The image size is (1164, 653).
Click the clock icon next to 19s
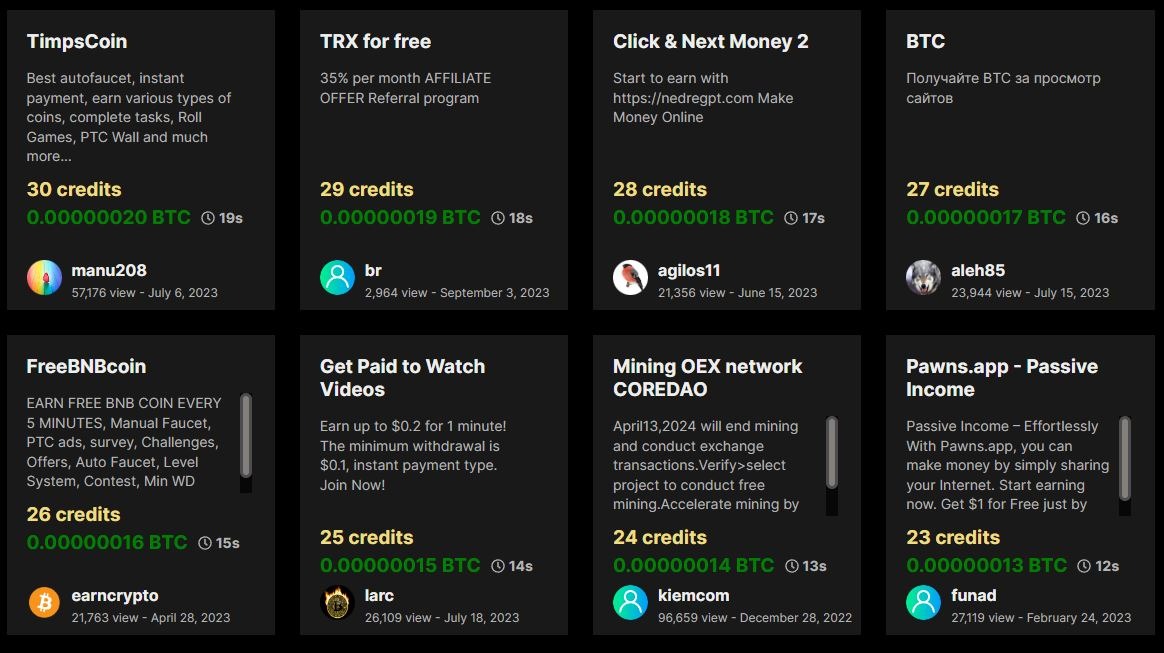208,218
